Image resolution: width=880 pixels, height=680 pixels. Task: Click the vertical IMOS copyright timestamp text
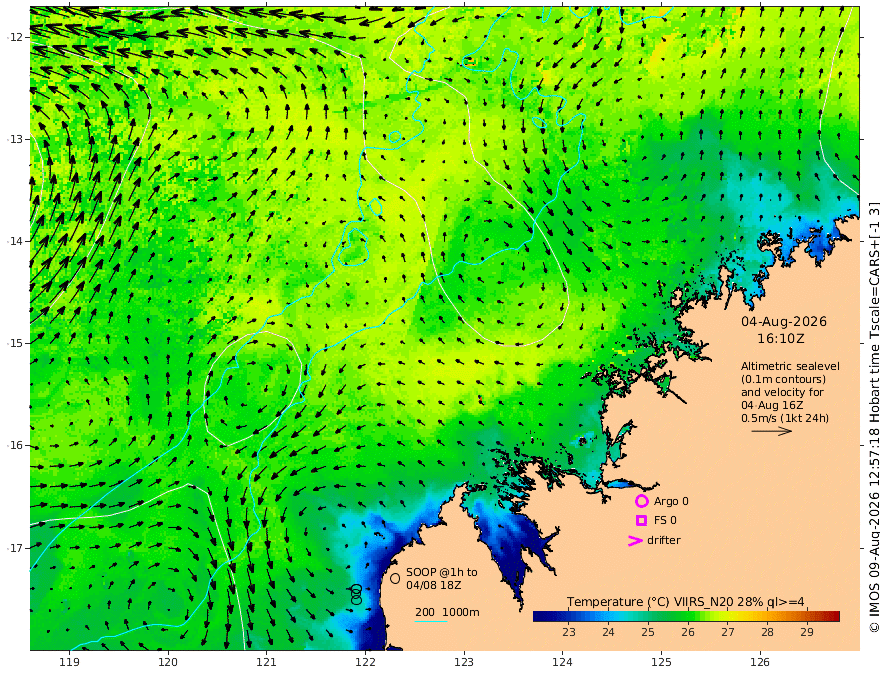[x=873, y=417]
